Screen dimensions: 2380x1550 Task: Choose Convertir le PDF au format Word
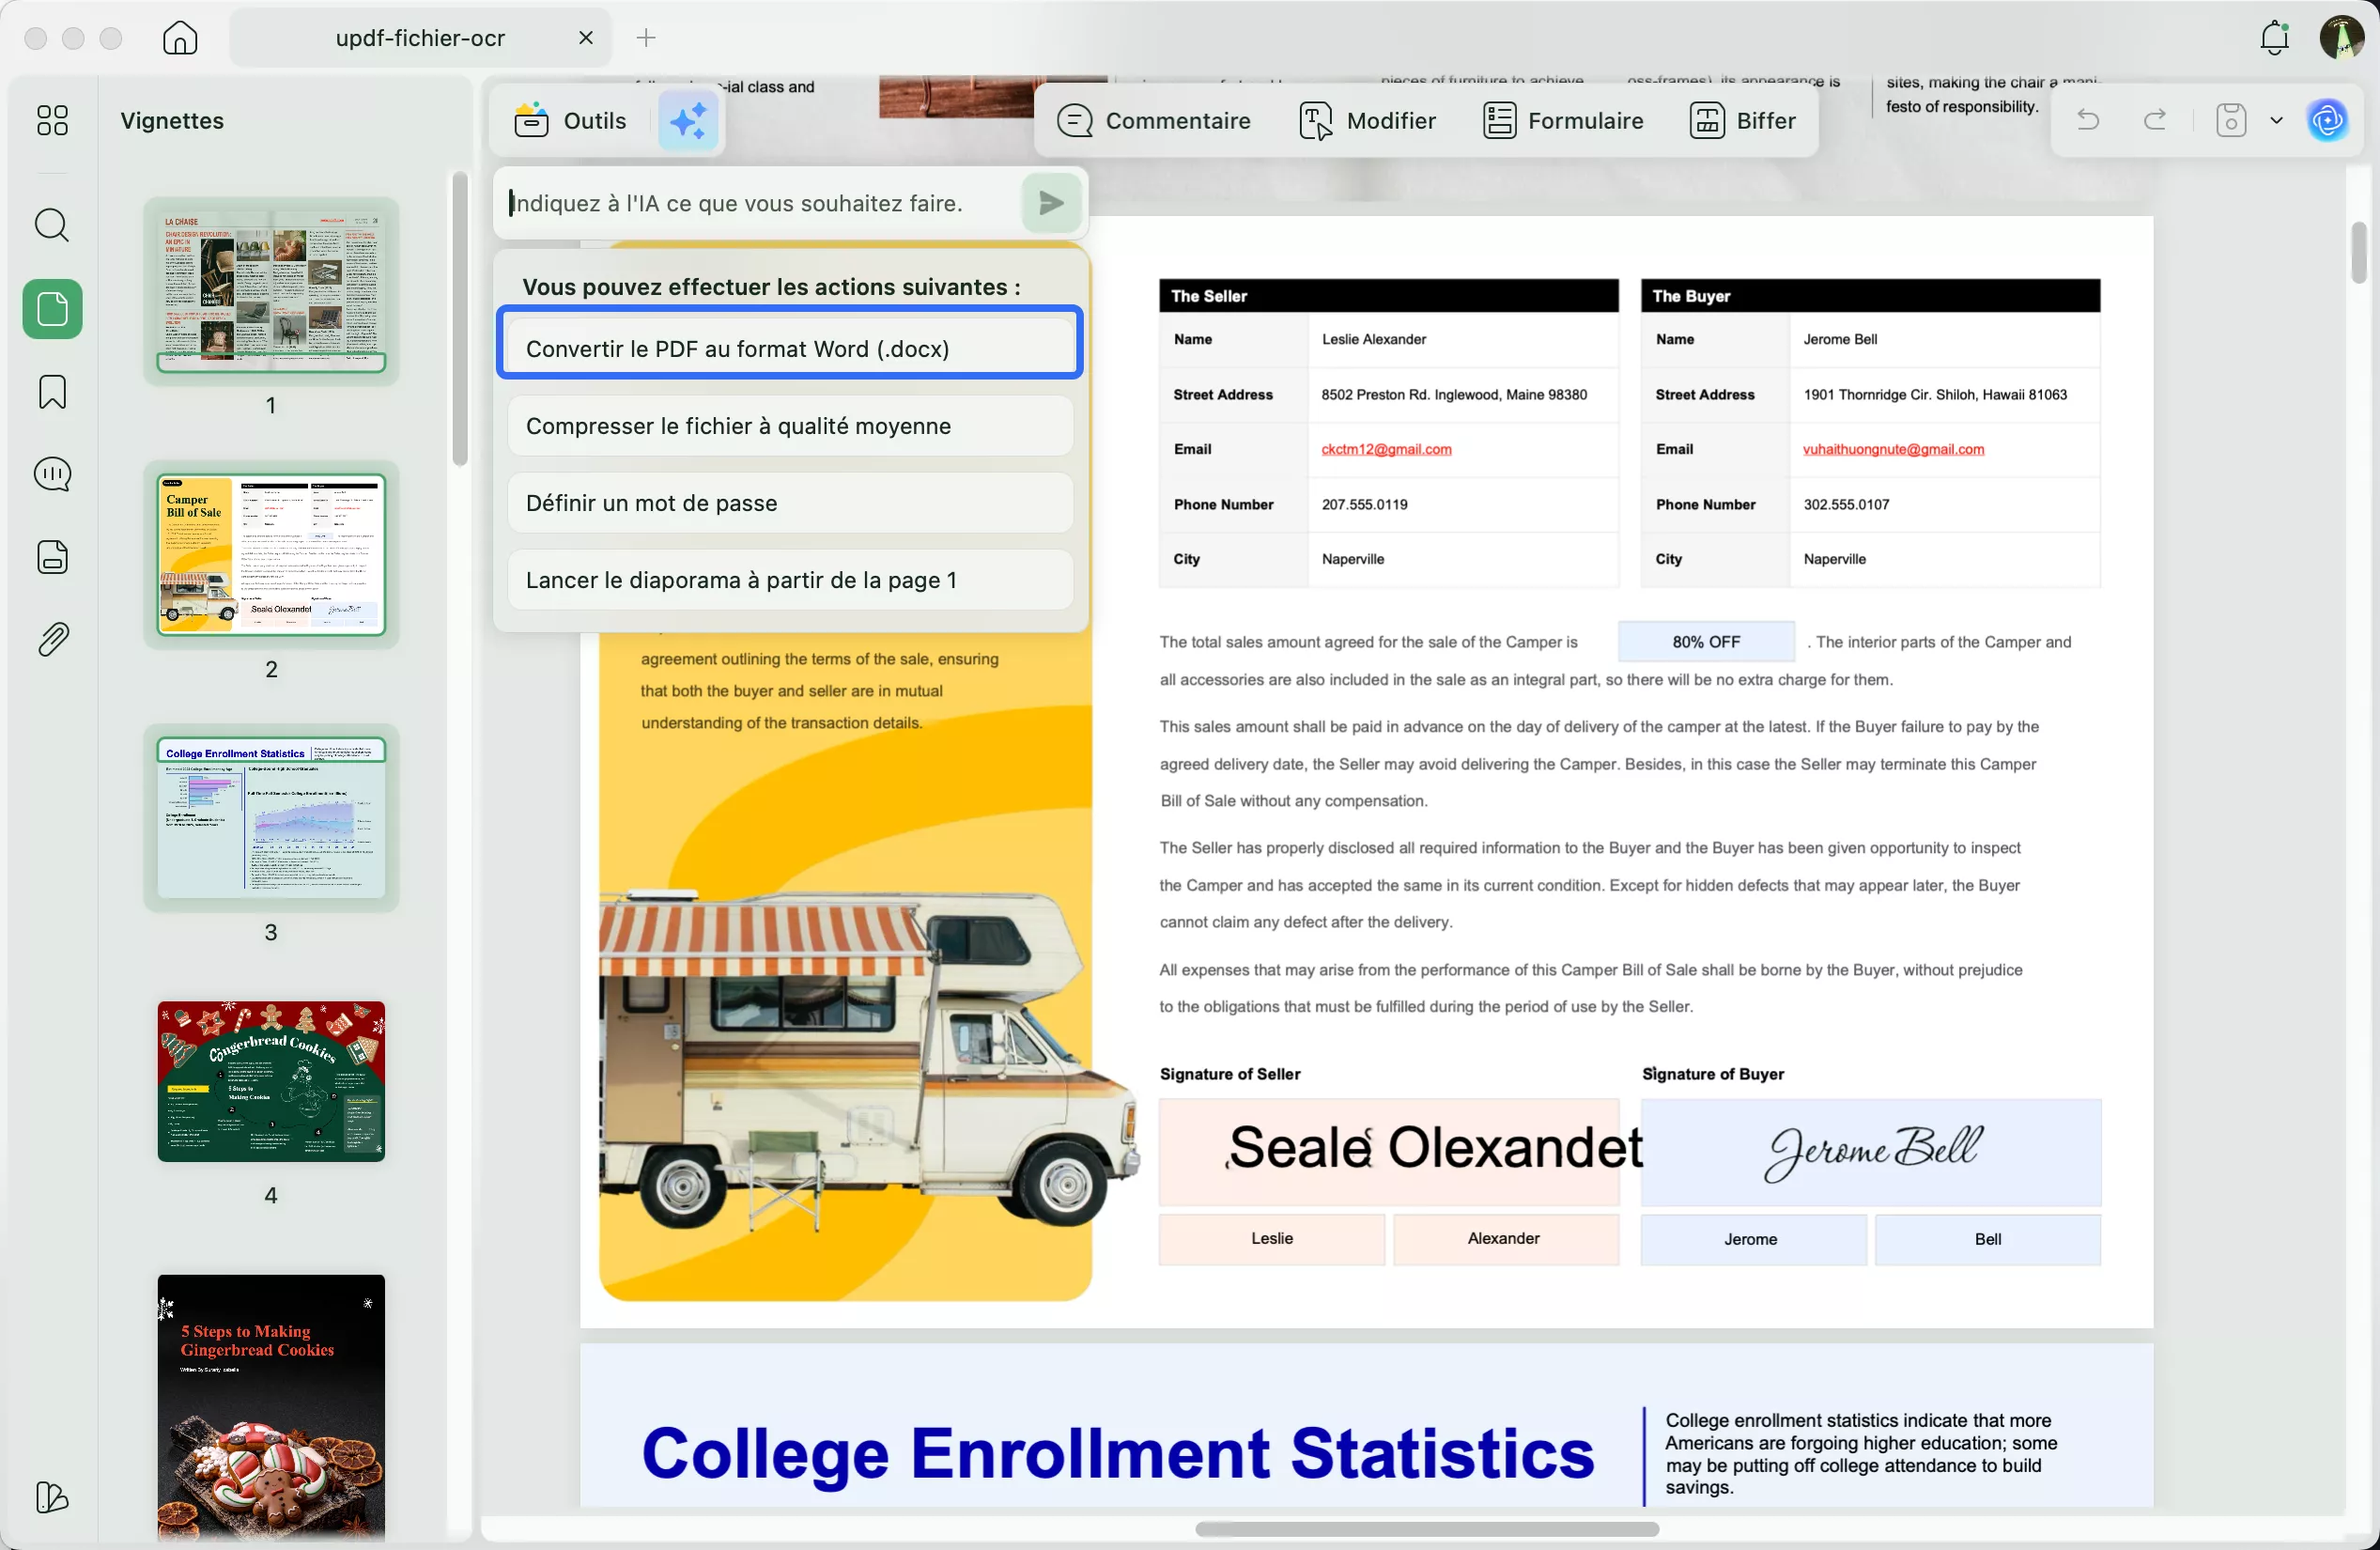point(789,349)
